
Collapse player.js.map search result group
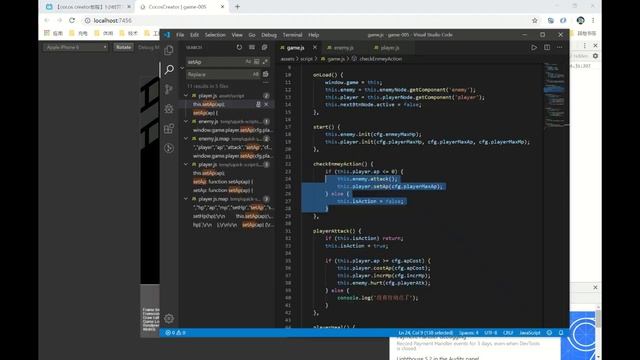coord(186,199)
